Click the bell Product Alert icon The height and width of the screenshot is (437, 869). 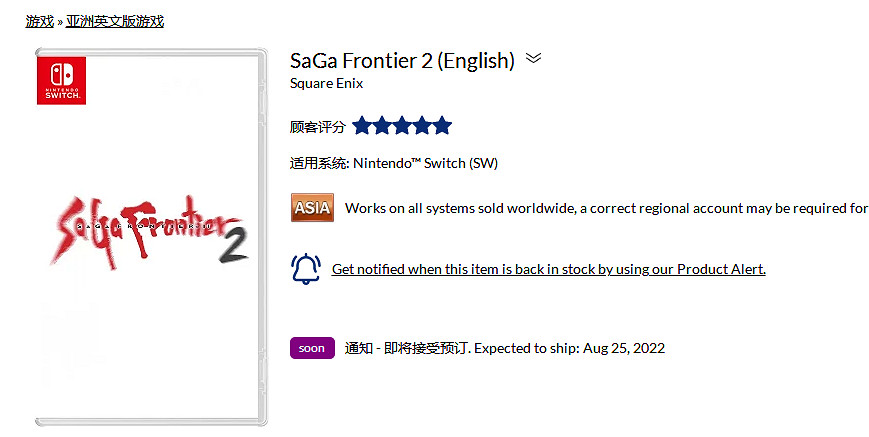tap(306, 269)
